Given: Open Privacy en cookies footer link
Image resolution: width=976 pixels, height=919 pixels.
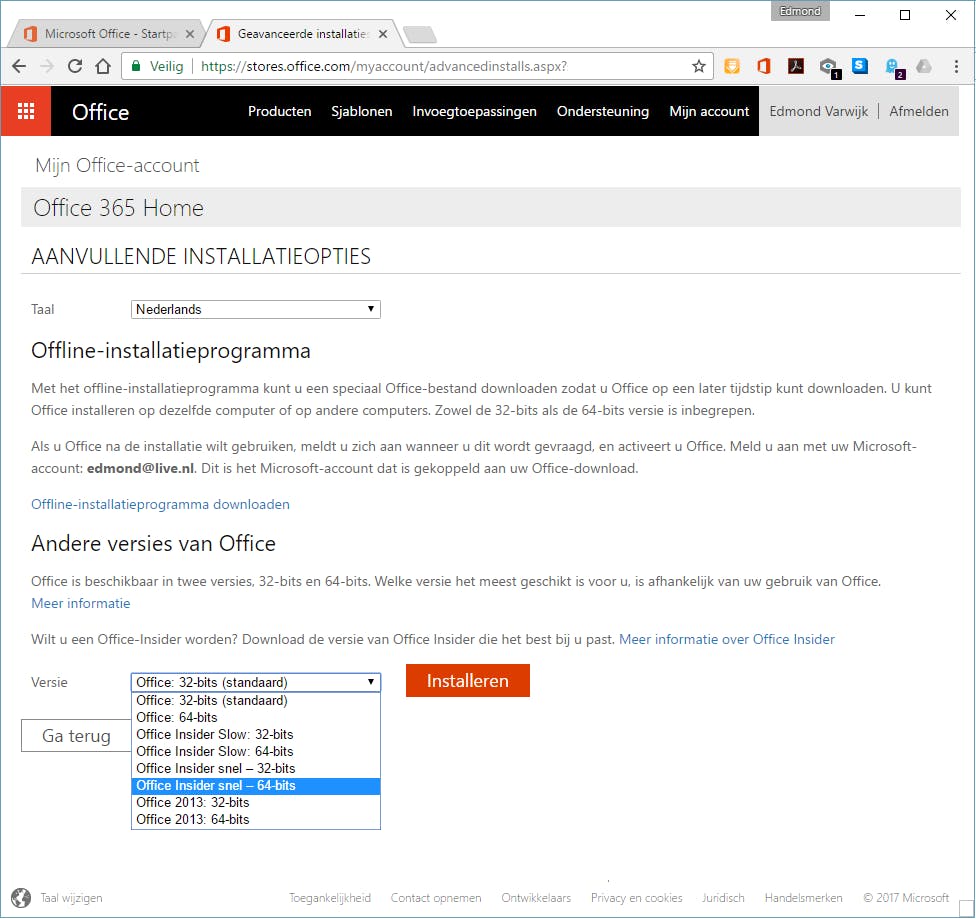Looking at the screenshot, I should click(636, 898).
